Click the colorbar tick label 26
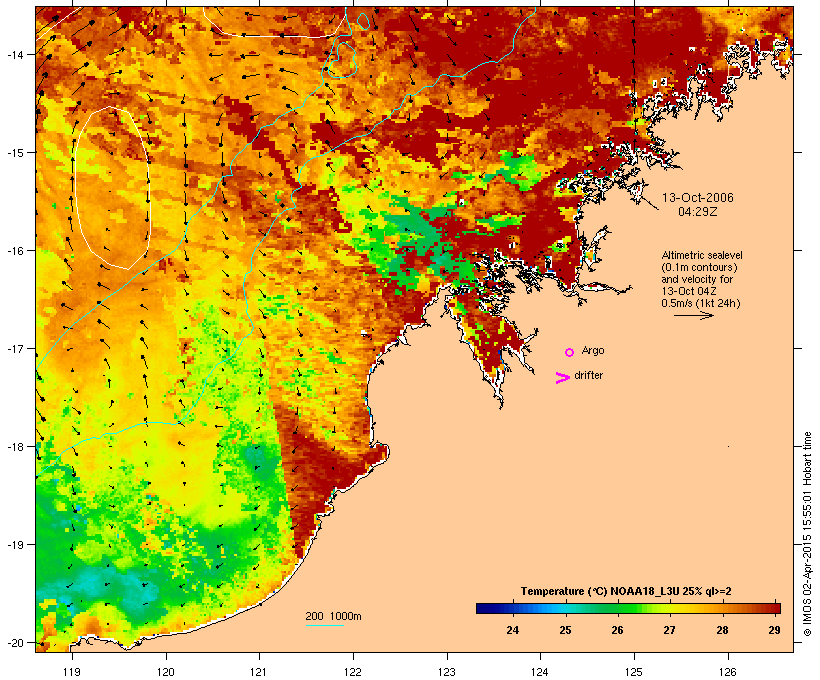The image size is (820, 680). [x=618, y=630]
